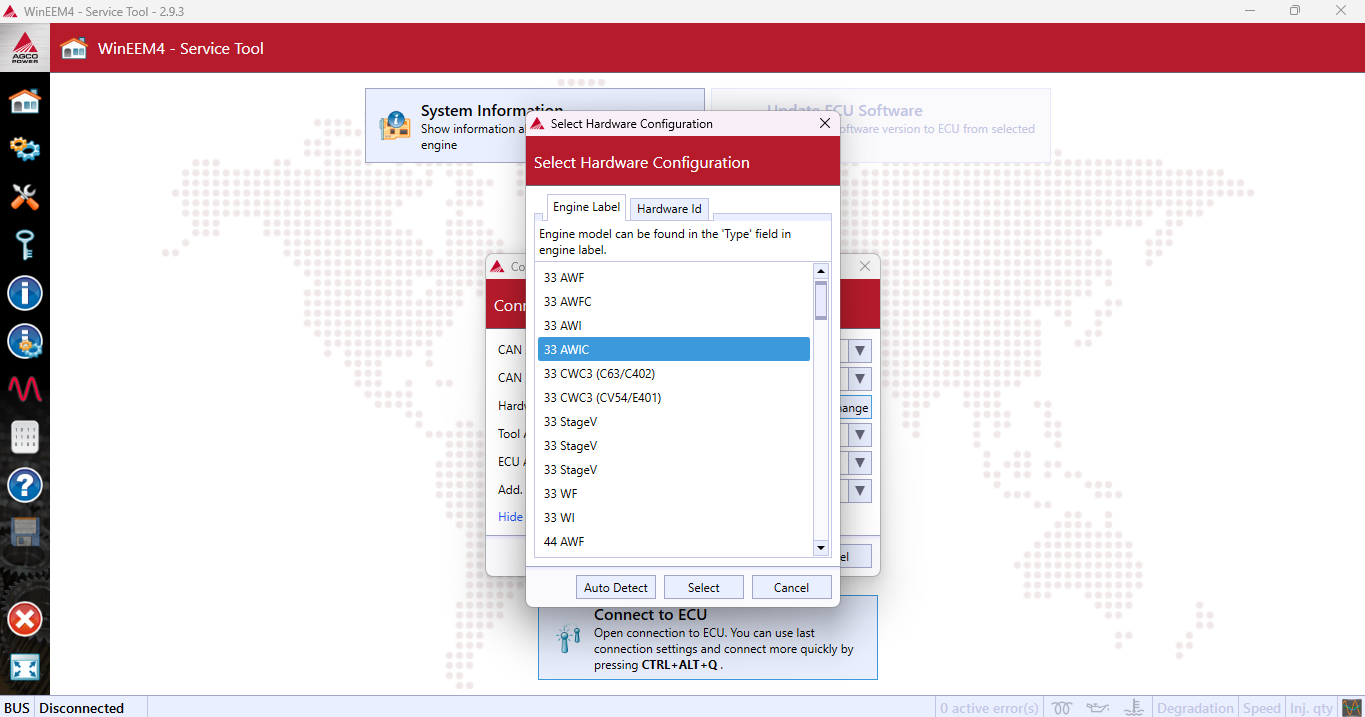The width and height of the screenshot is (1365, 717).
Task: Click the Disconnected BUS status text
Action: [x=82, y=708]
